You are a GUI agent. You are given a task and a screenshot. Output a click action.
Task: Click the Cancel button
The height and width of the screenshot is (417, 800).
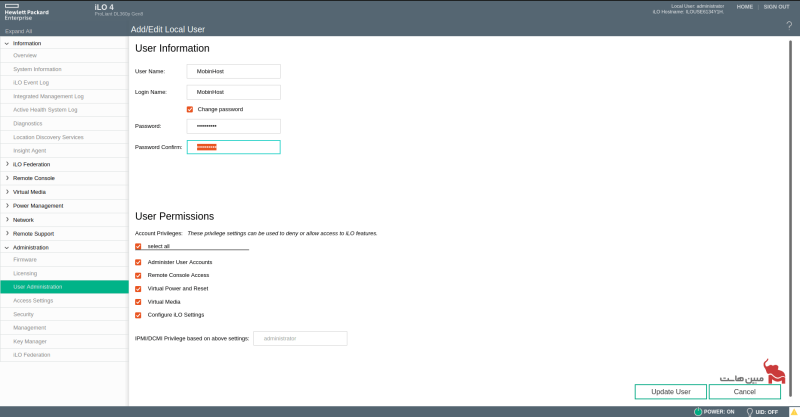(744, 391)
